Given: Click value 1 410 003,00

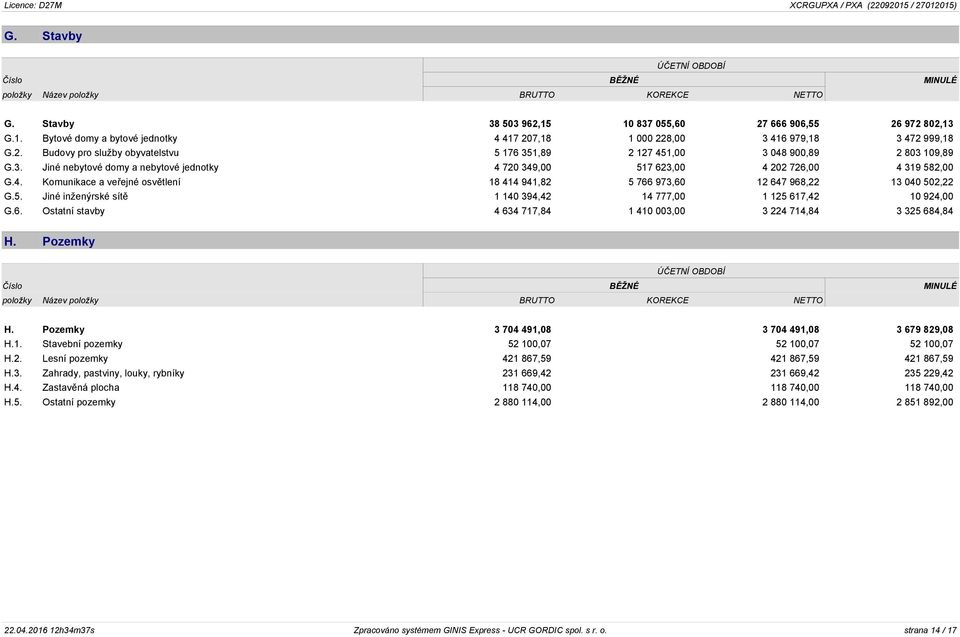Looking at the screenshot, I should [x=656, y=211].
